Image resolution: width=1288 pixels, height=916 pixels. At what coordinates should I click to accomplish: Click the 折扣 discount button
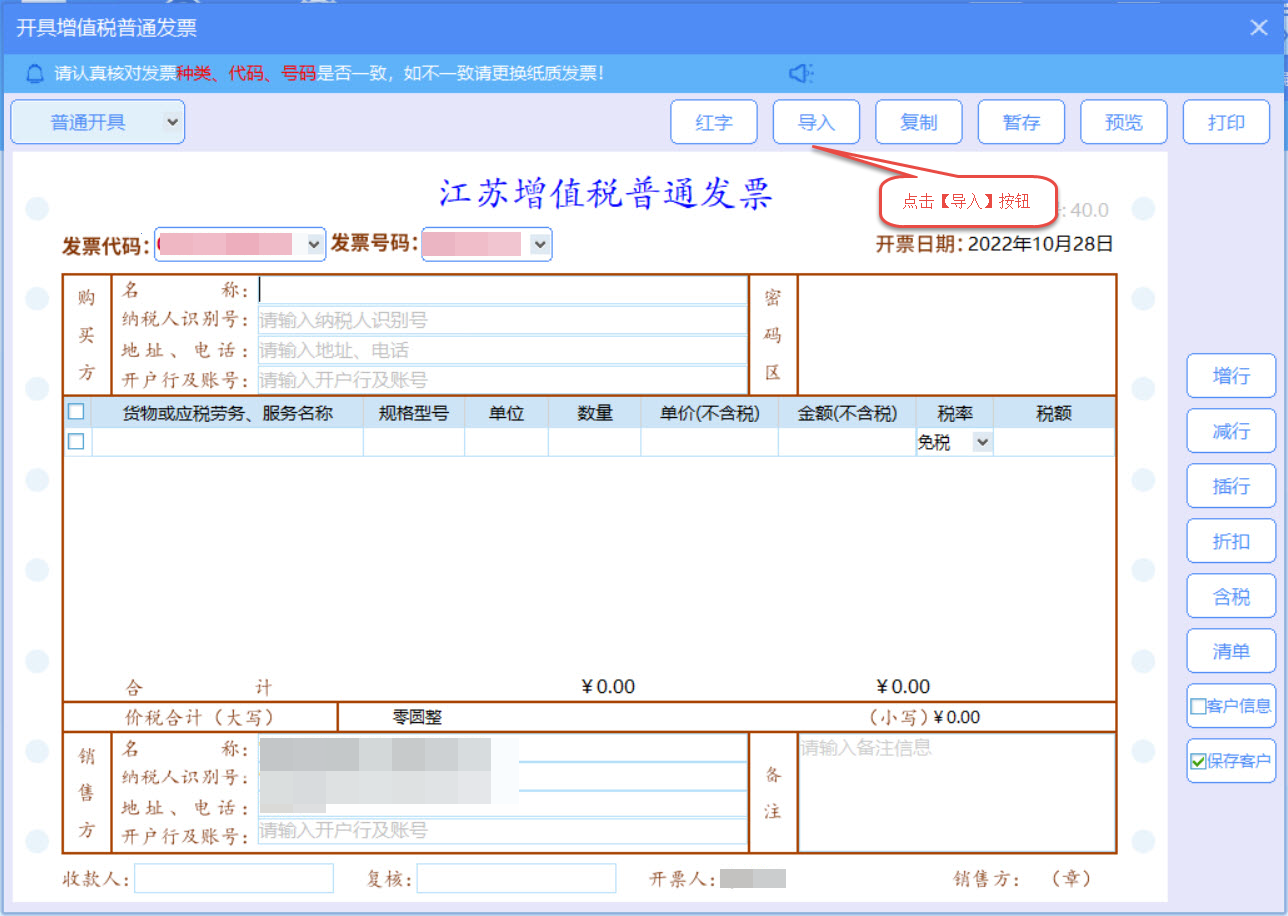[x=1231, y=541]
